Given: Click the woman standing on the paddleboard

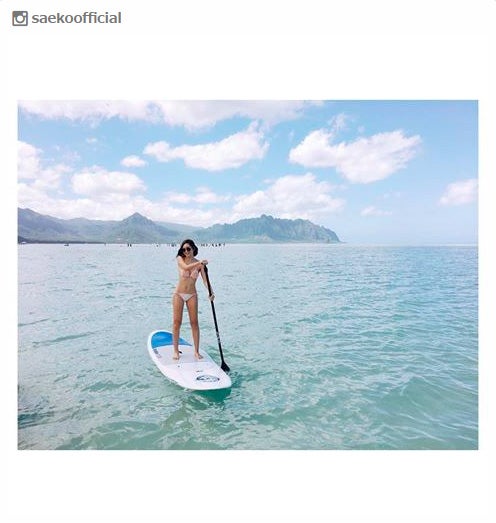Looking at the screenshot, I should [x=190, y=299].
